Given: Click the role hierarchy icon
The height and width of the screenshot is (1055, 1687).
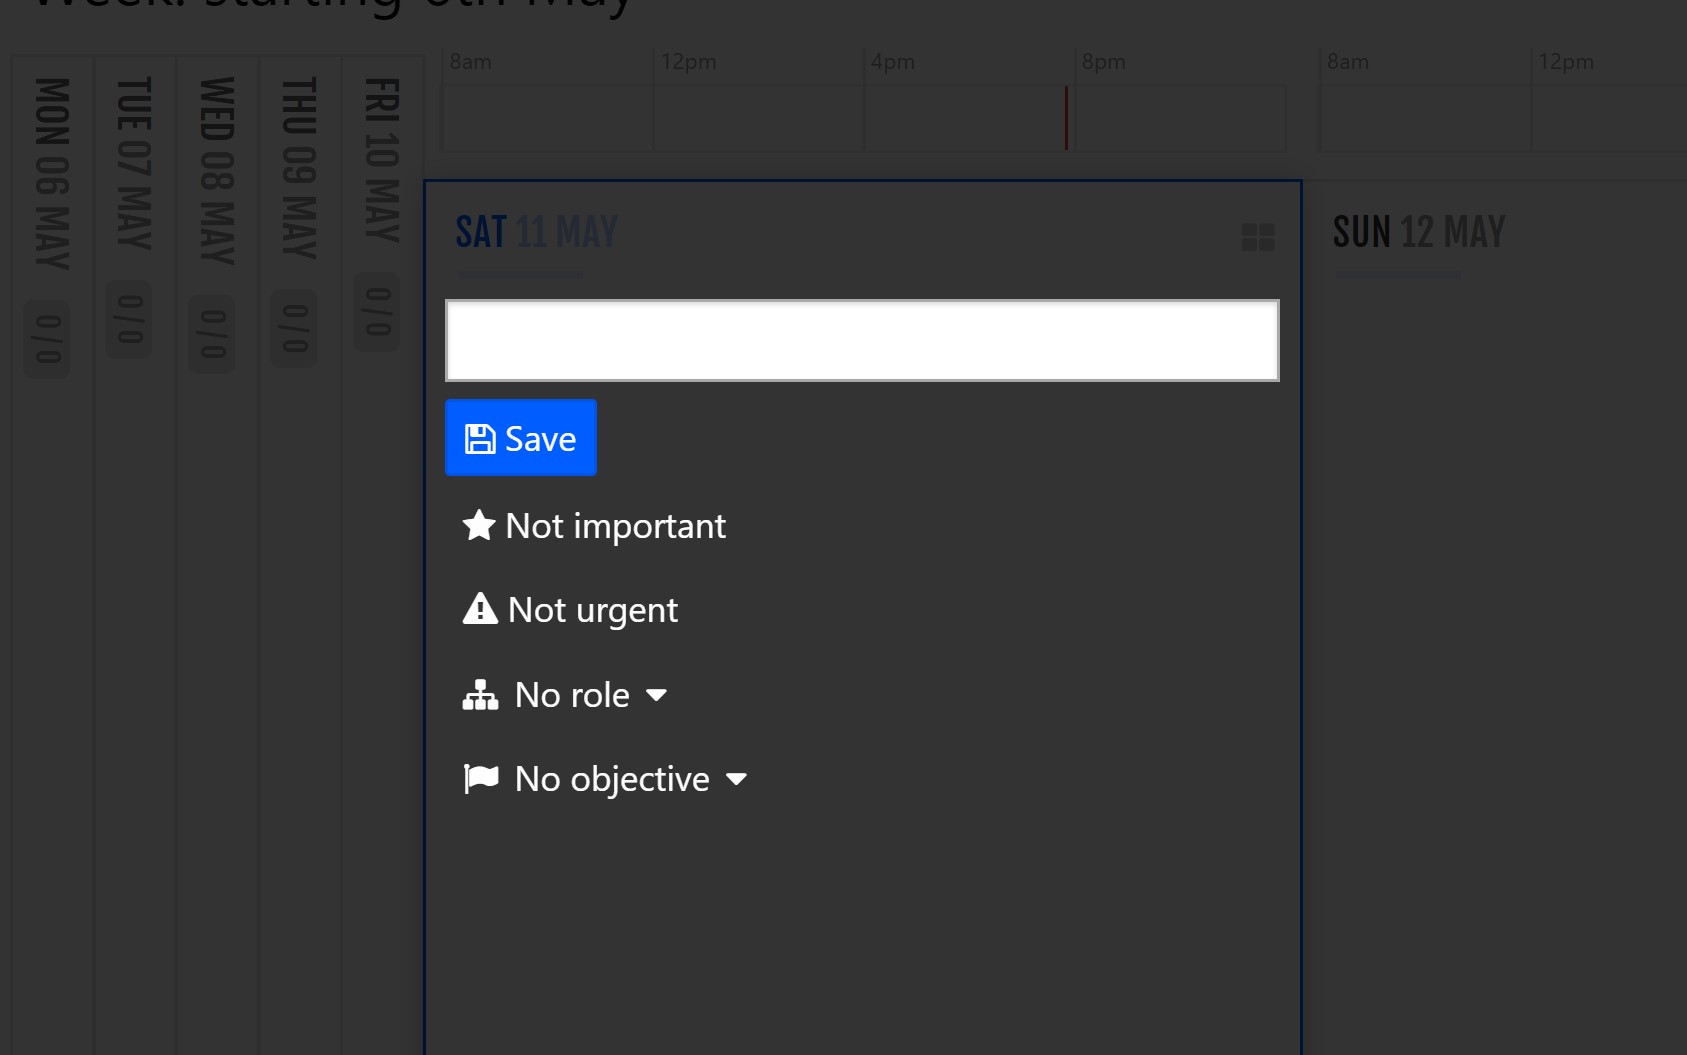Looking at the screenshot, I should coord(481,694).
